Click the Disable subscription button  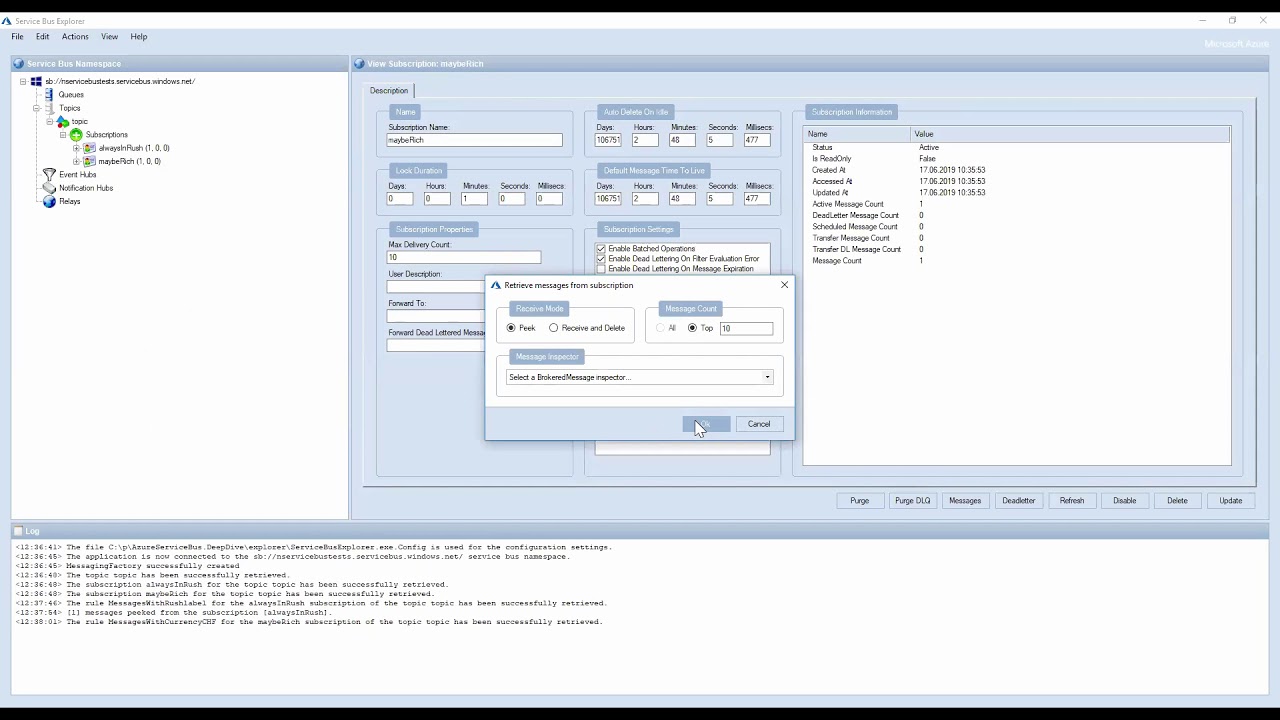(1125, 501)
